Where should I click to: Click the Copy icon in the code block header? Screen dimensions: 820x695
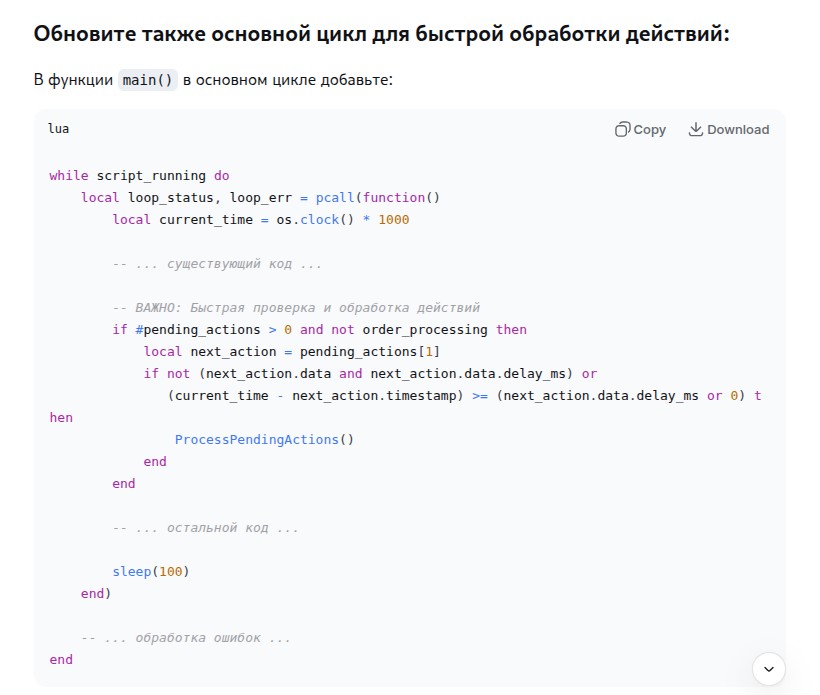click(x=622, y=129)
